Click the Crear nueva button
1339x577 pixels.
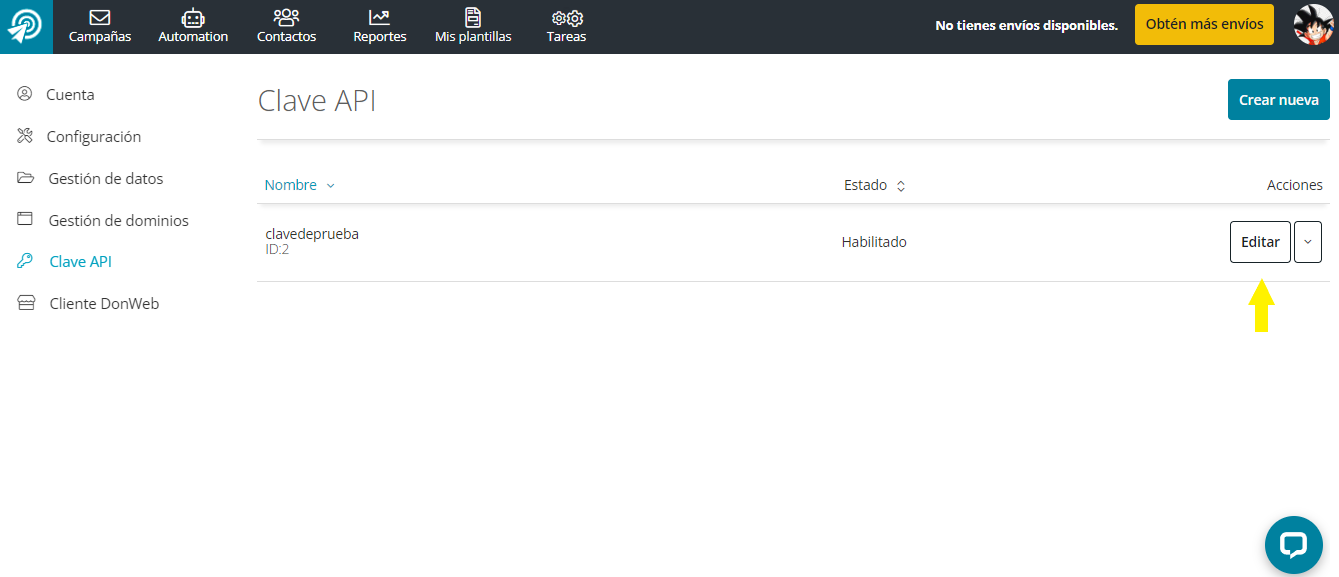1279,100
